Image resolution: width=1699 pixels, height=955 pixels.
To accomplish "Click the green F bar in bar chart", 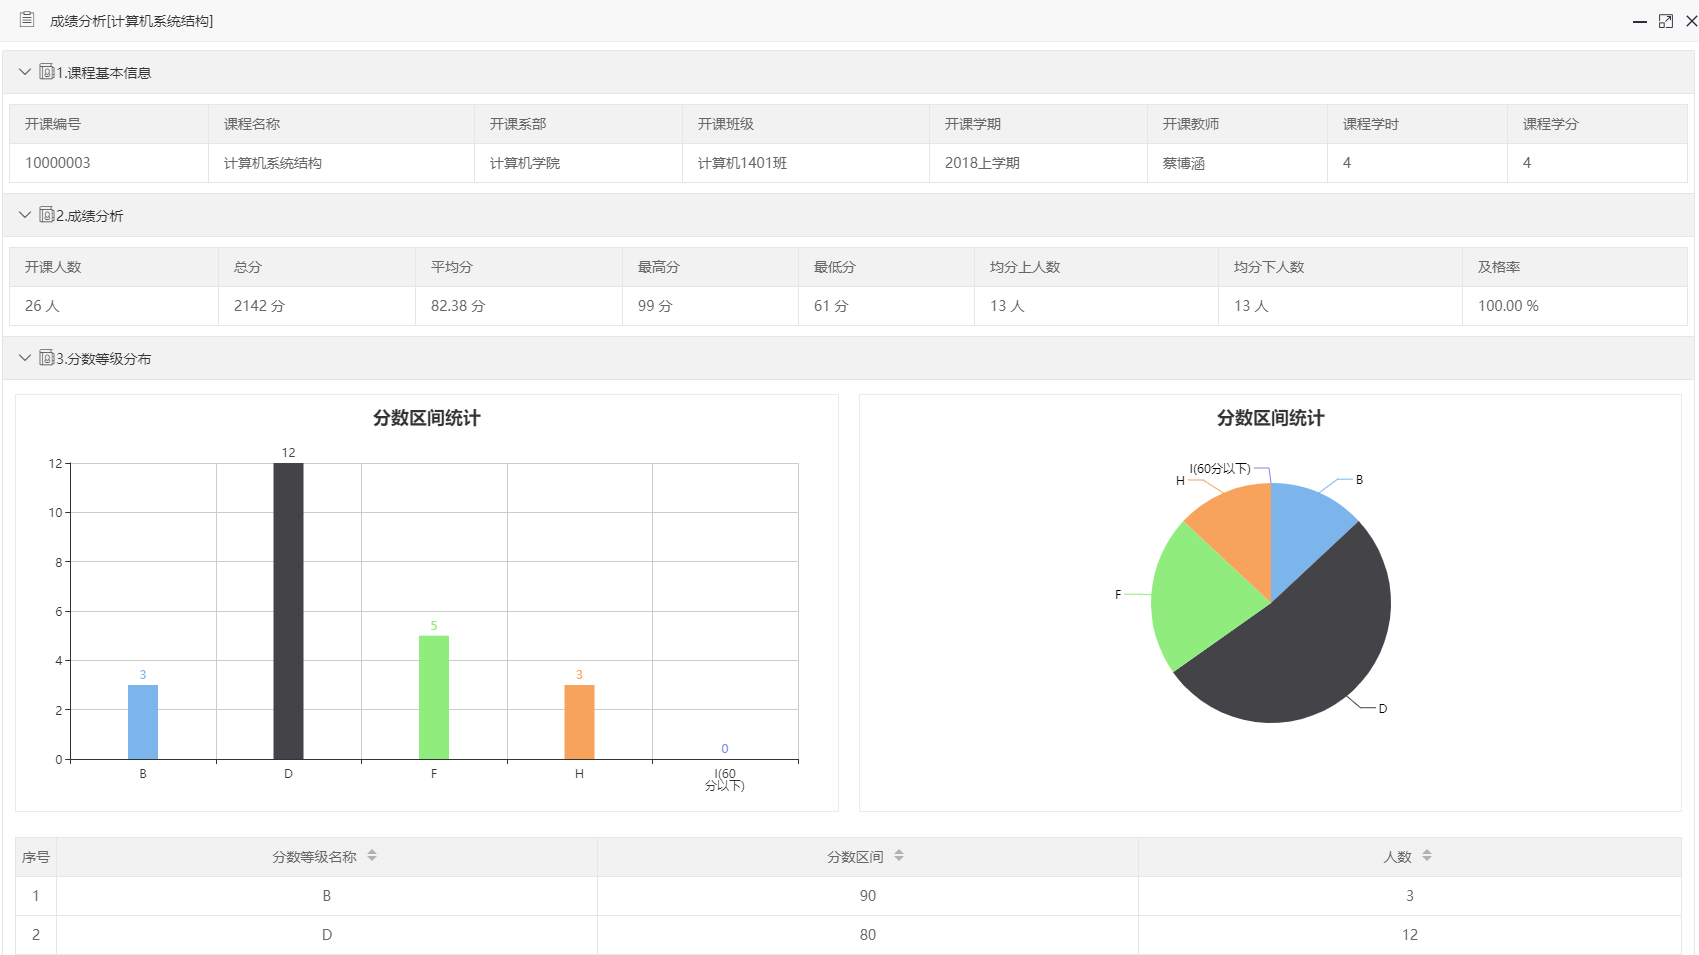I will [434, 697].
